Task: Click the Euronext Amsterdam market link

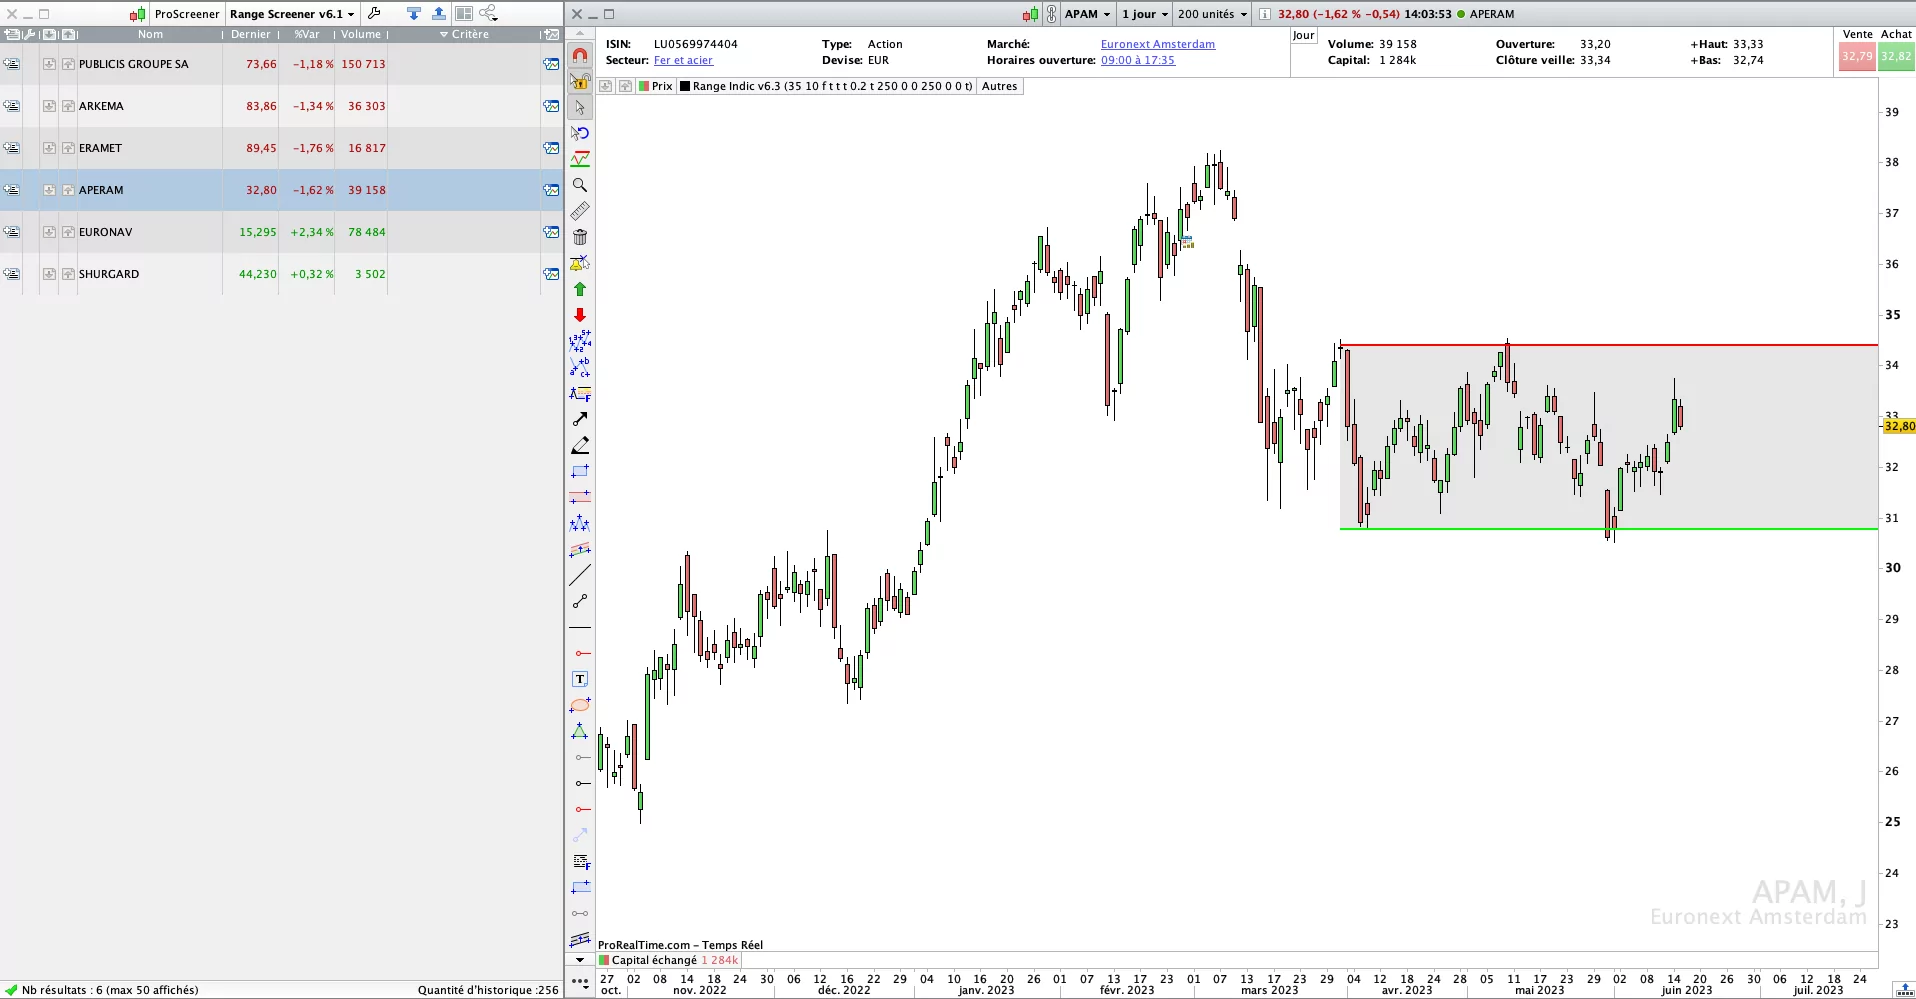Action: click(1158, 44)
